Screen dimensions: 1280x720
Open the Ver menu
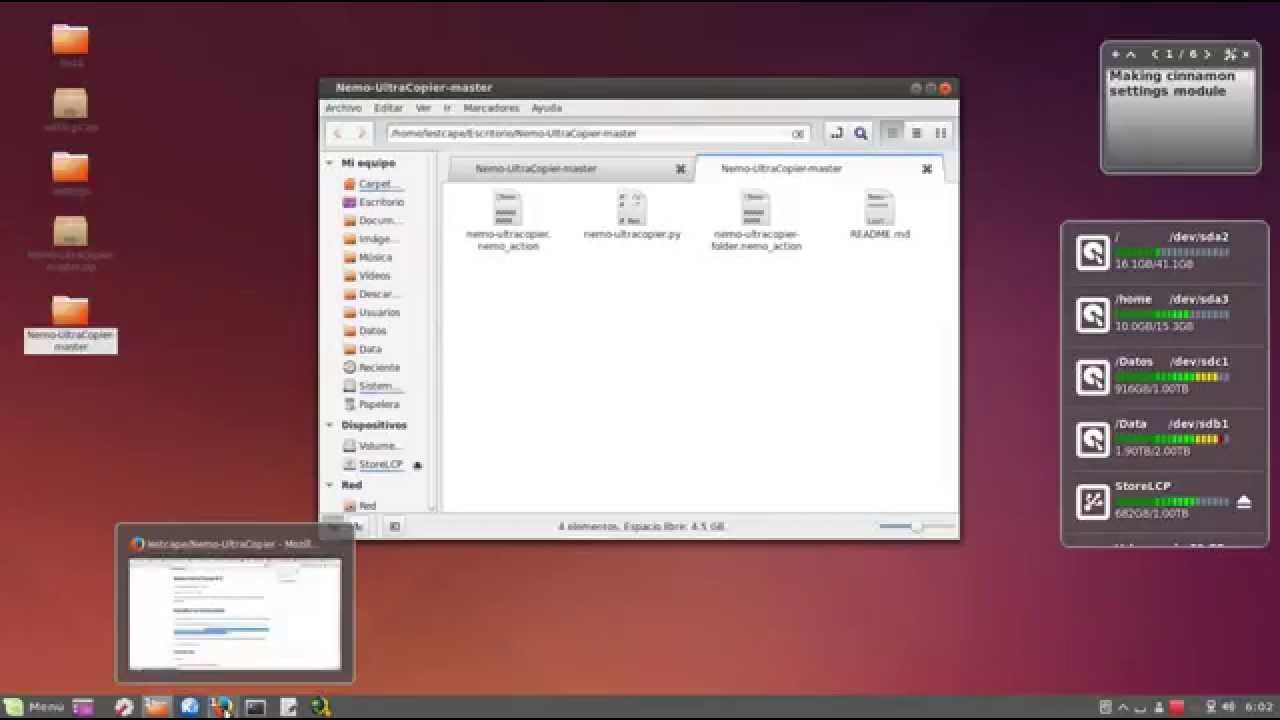pos(423,108)
